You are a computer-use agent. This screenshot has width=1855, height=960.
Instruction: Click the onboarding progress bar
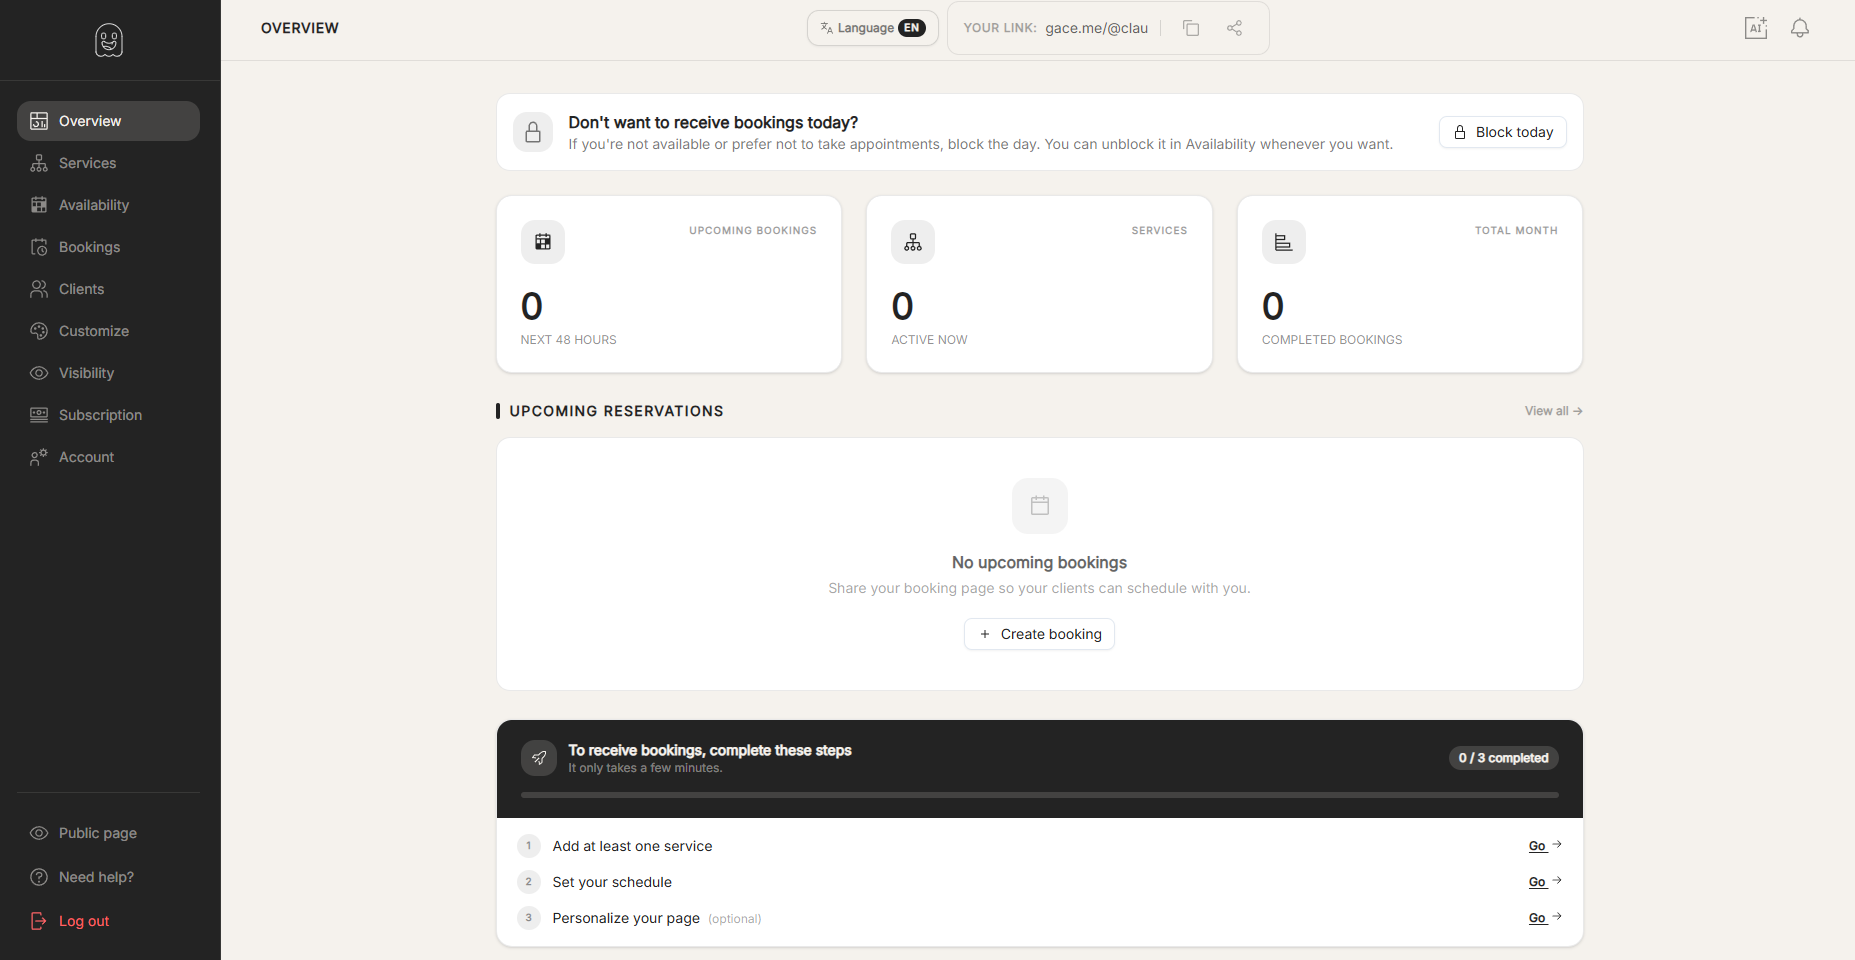1039,794
